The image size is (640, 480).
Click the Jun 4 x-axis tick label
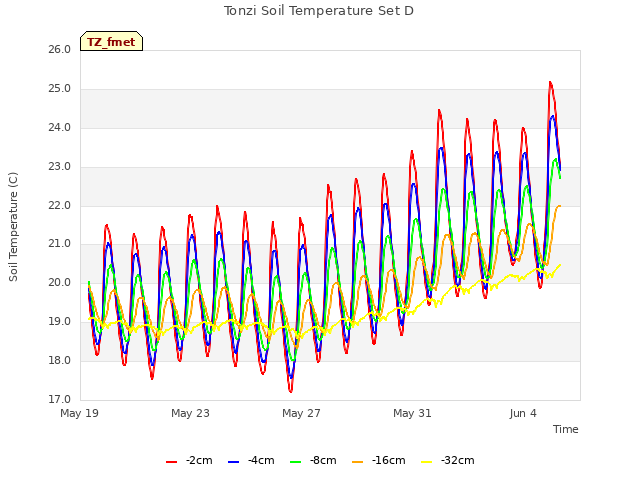pos(523,413)
